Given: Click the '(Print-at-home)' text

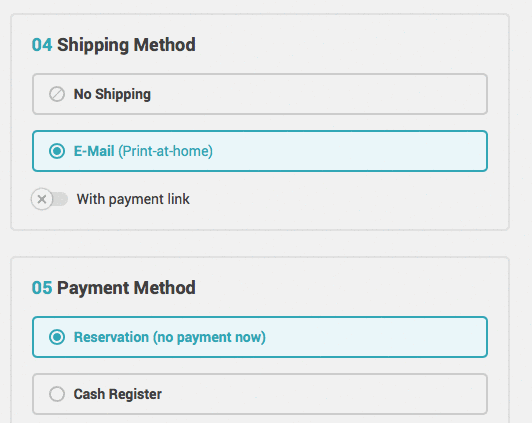Looking at the screenshot, I should [x=166, y=151].
